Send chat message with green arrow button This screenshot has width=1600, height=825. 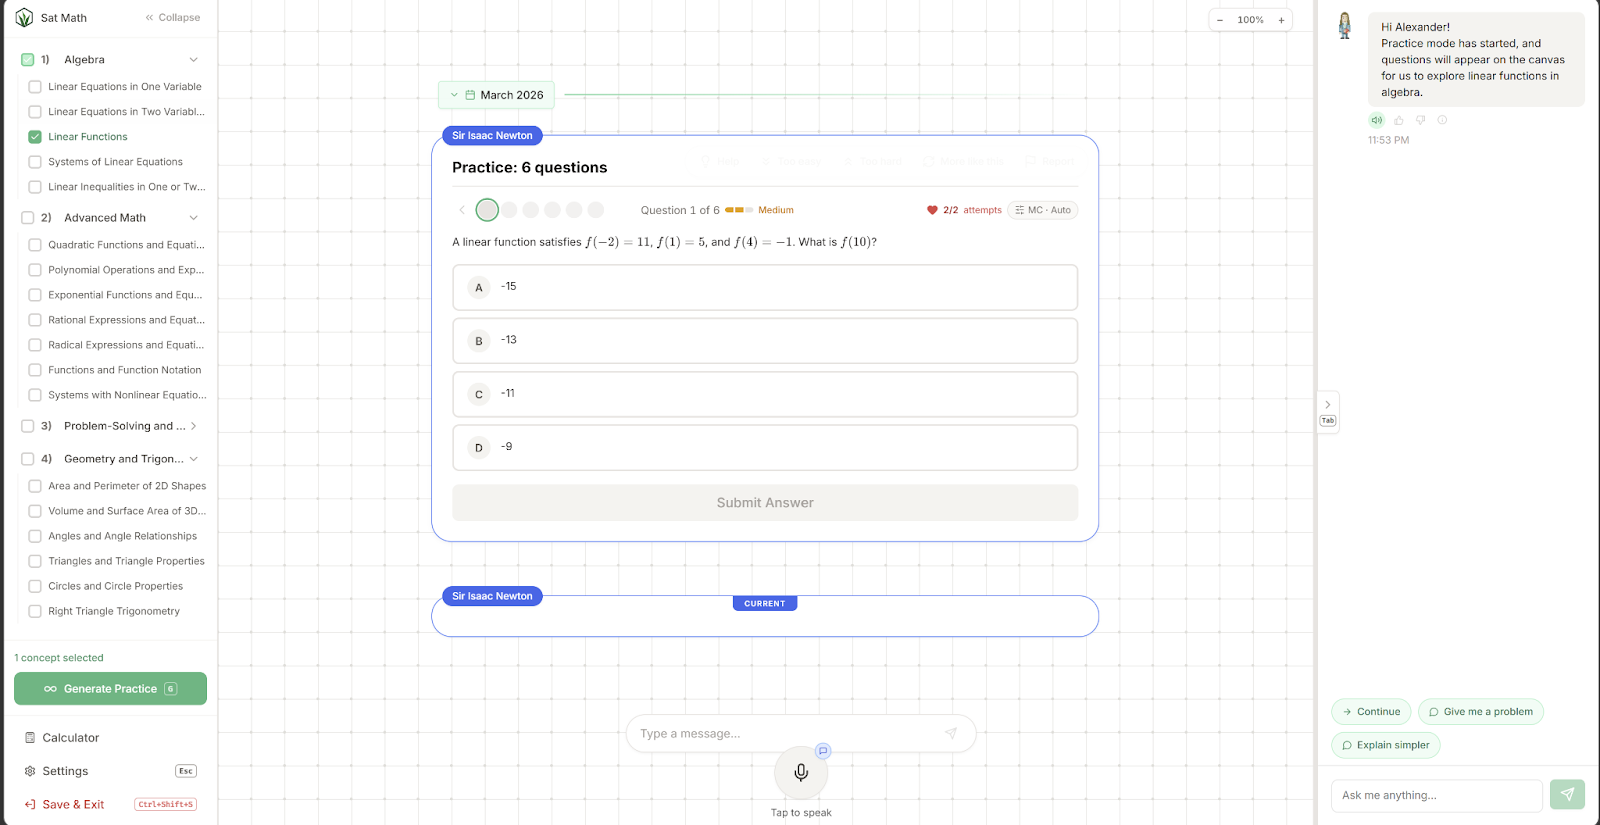(1567, 795)
